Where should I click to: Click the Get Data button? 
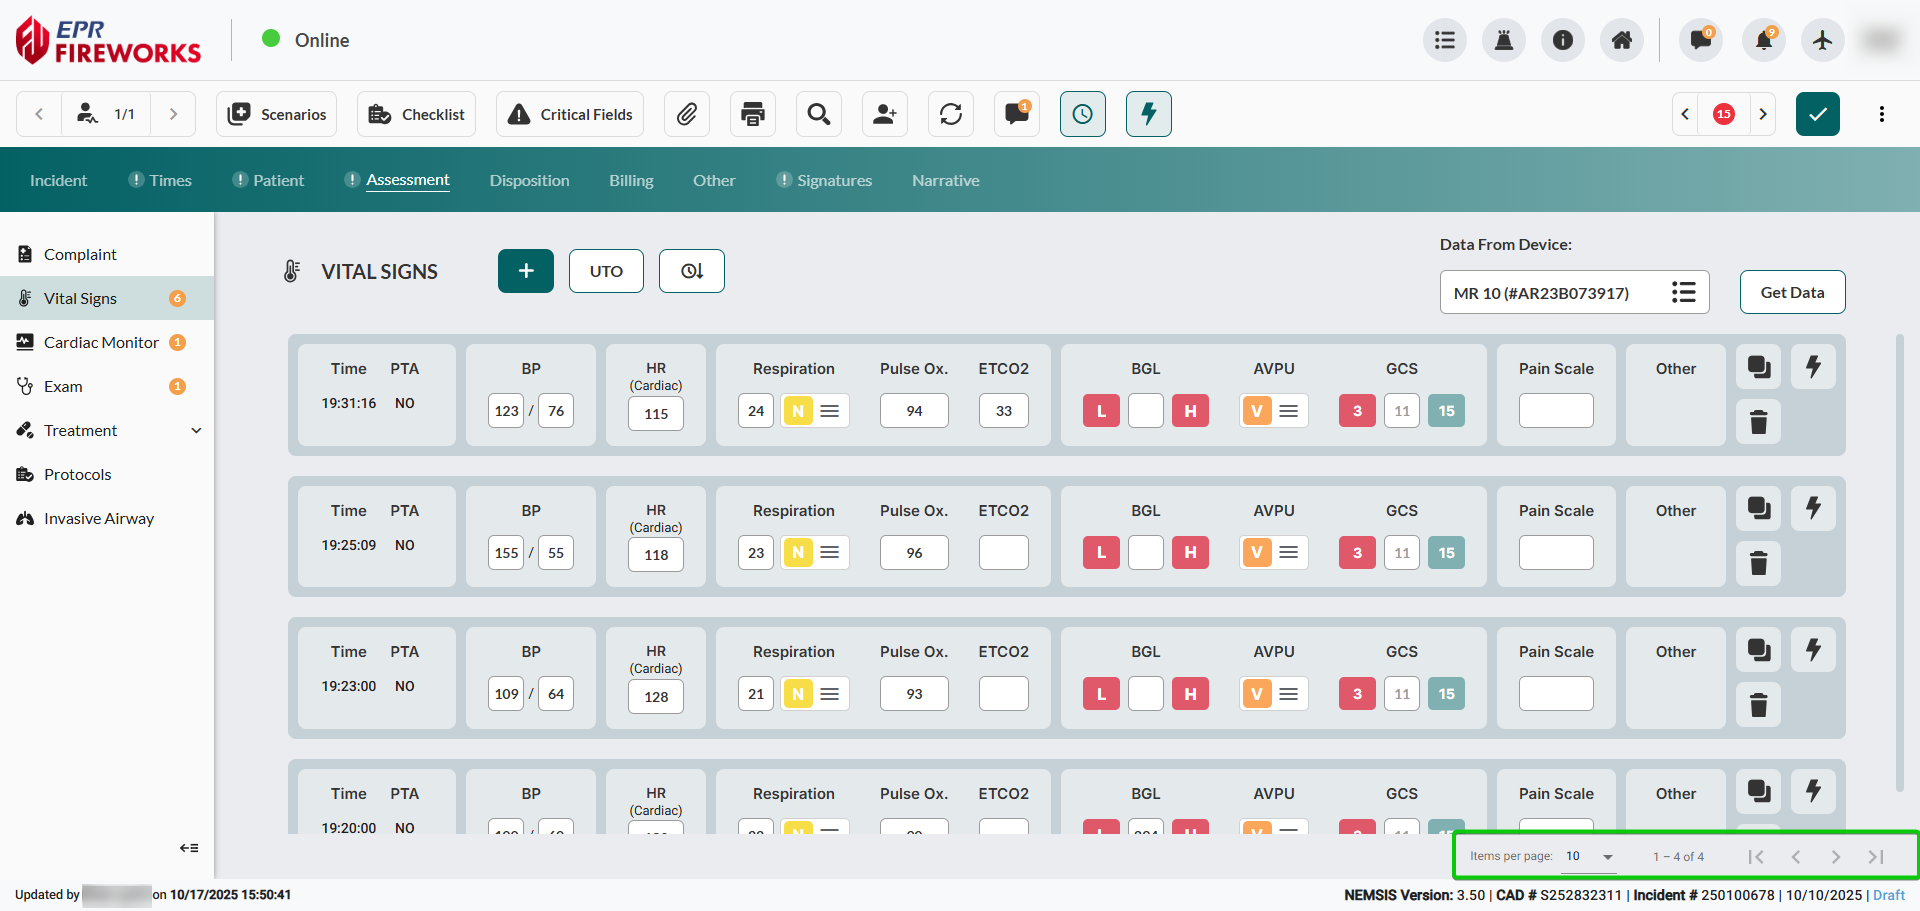click(1792, 292)
